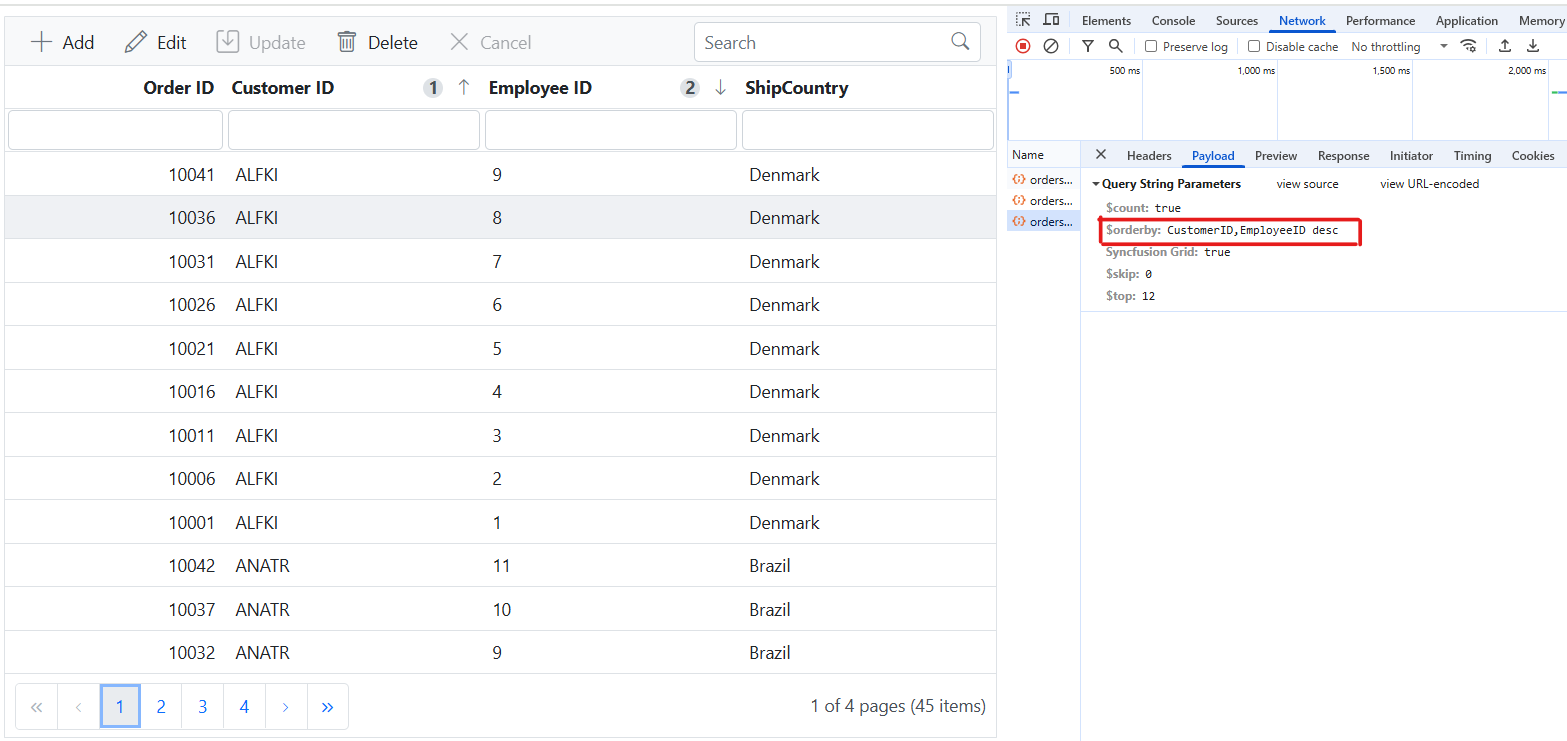The width and height of the screenshot is (1567, 741).
Task: Clear the network log
Action: pos(1050,46)
